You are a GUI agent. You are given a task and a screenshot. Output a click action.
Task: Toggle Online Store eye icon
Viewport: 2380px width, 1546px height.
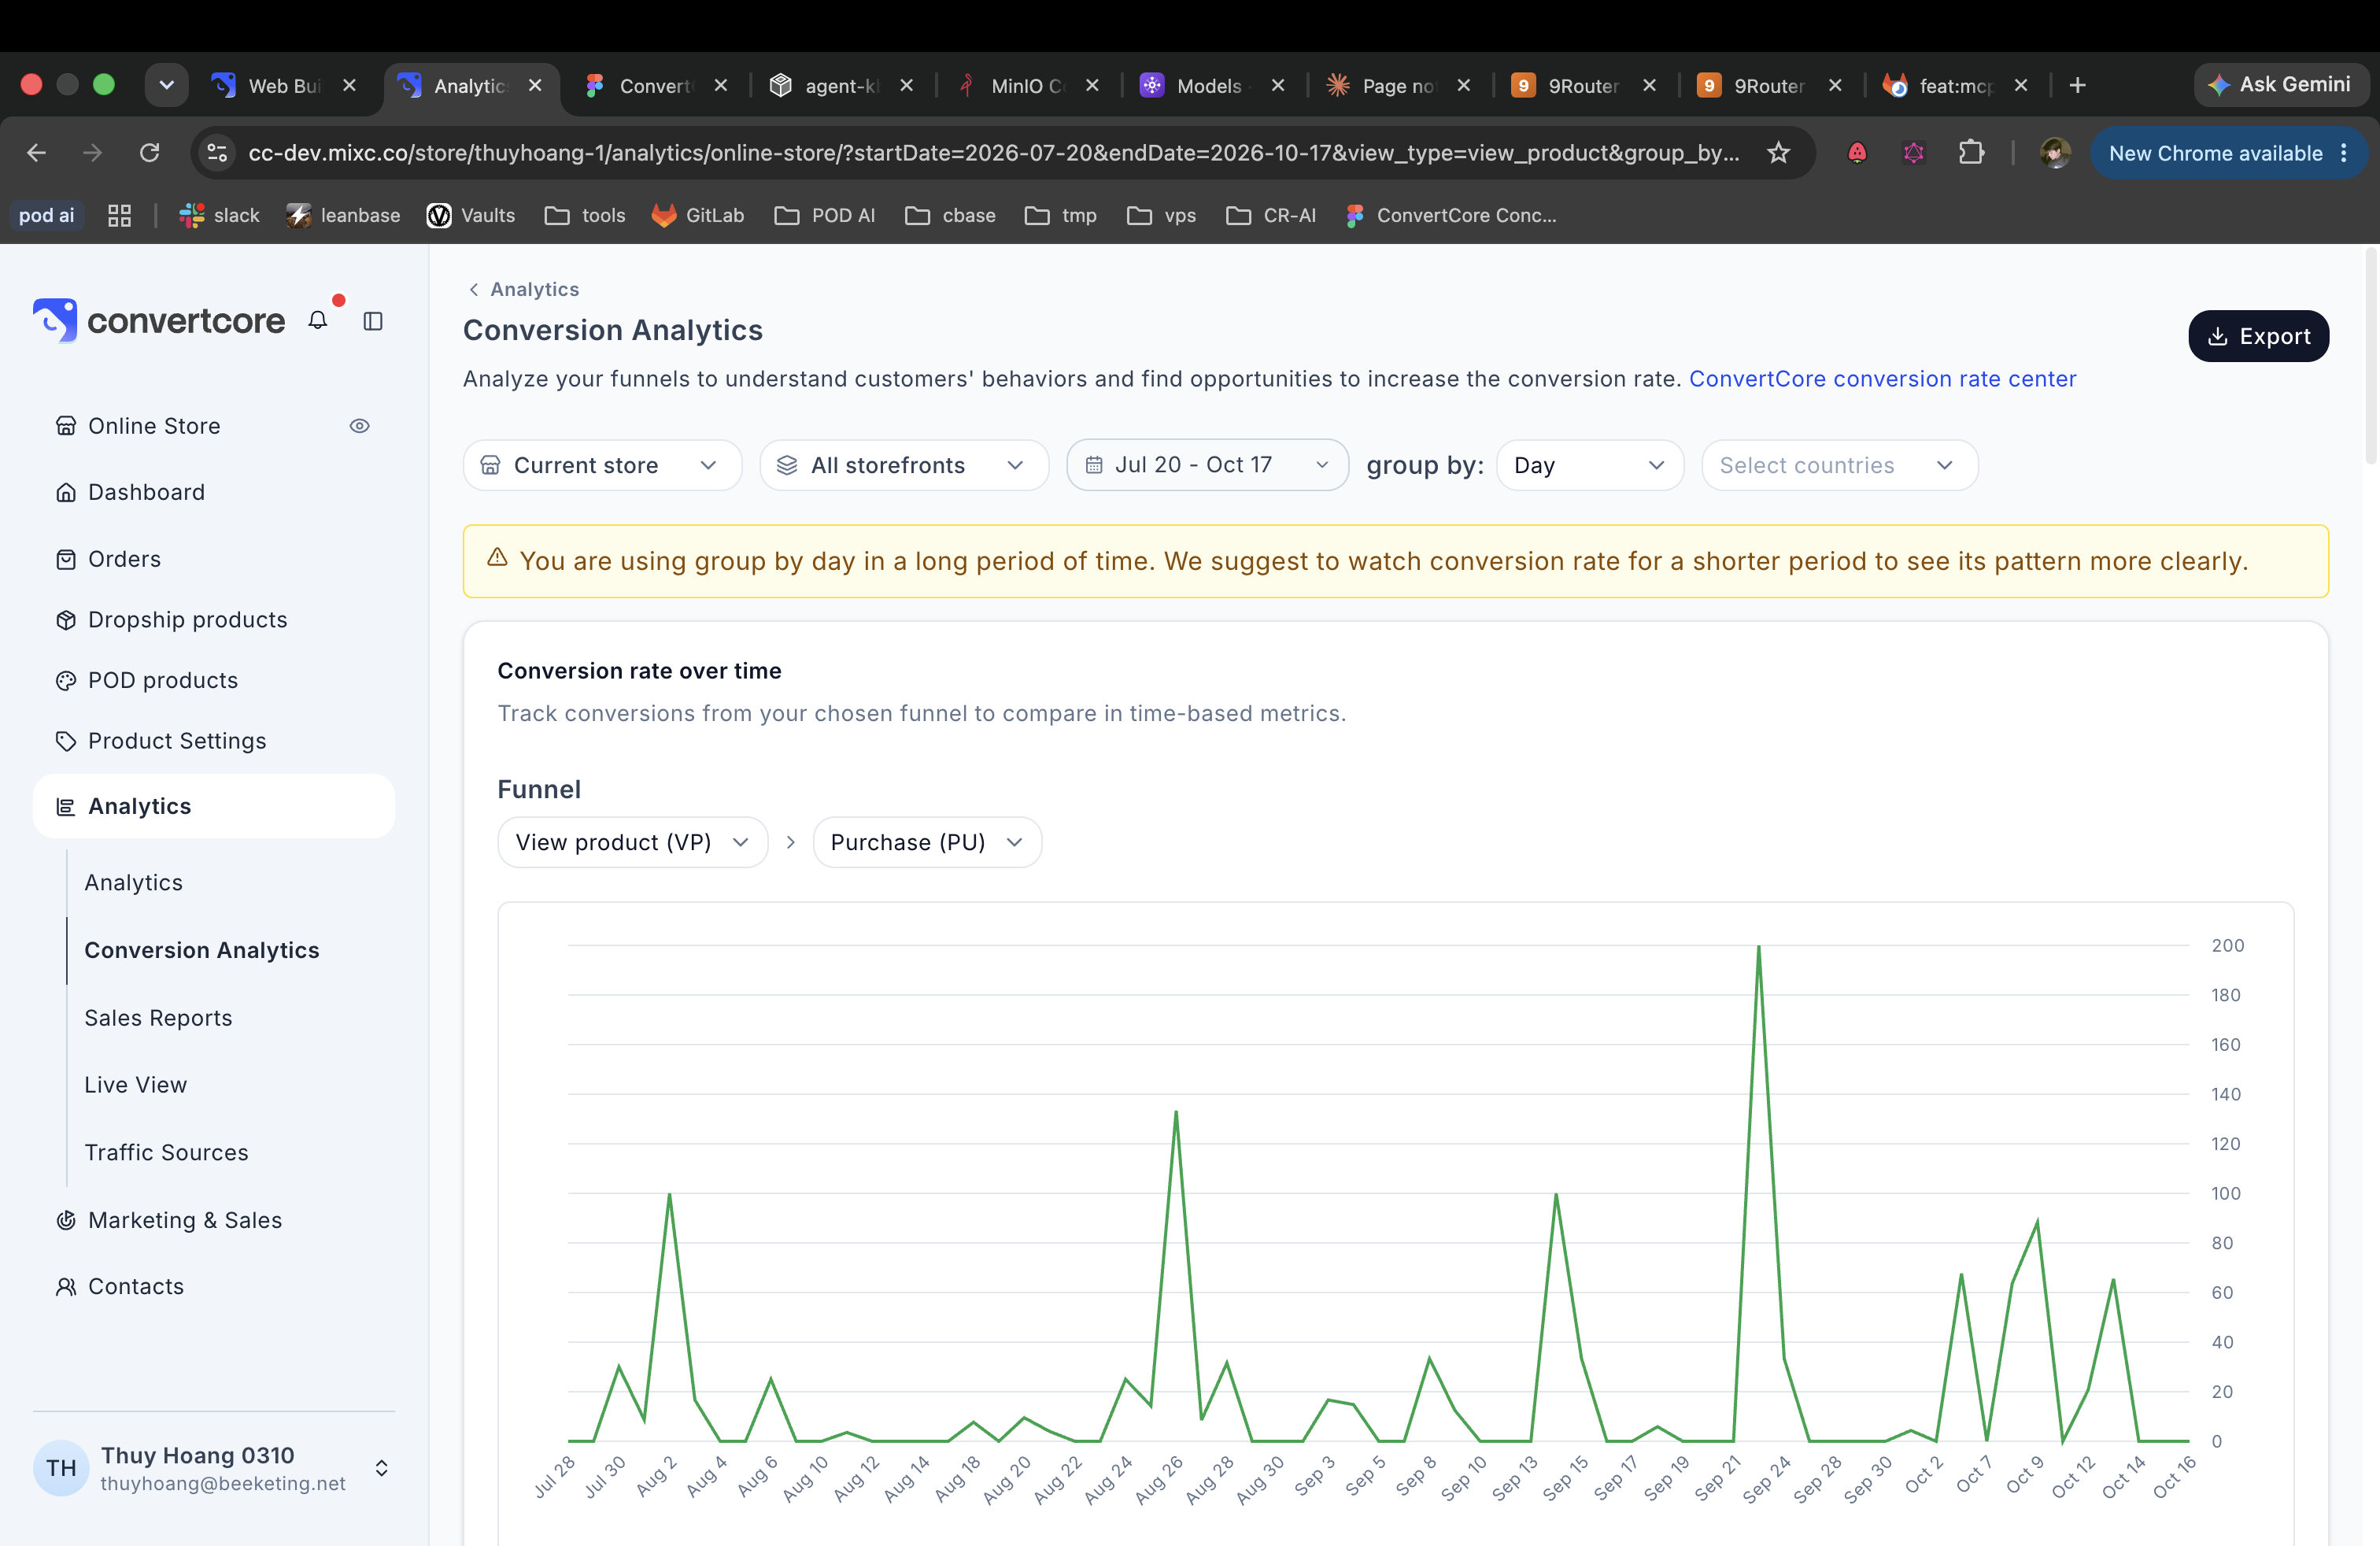coord(360,426)
